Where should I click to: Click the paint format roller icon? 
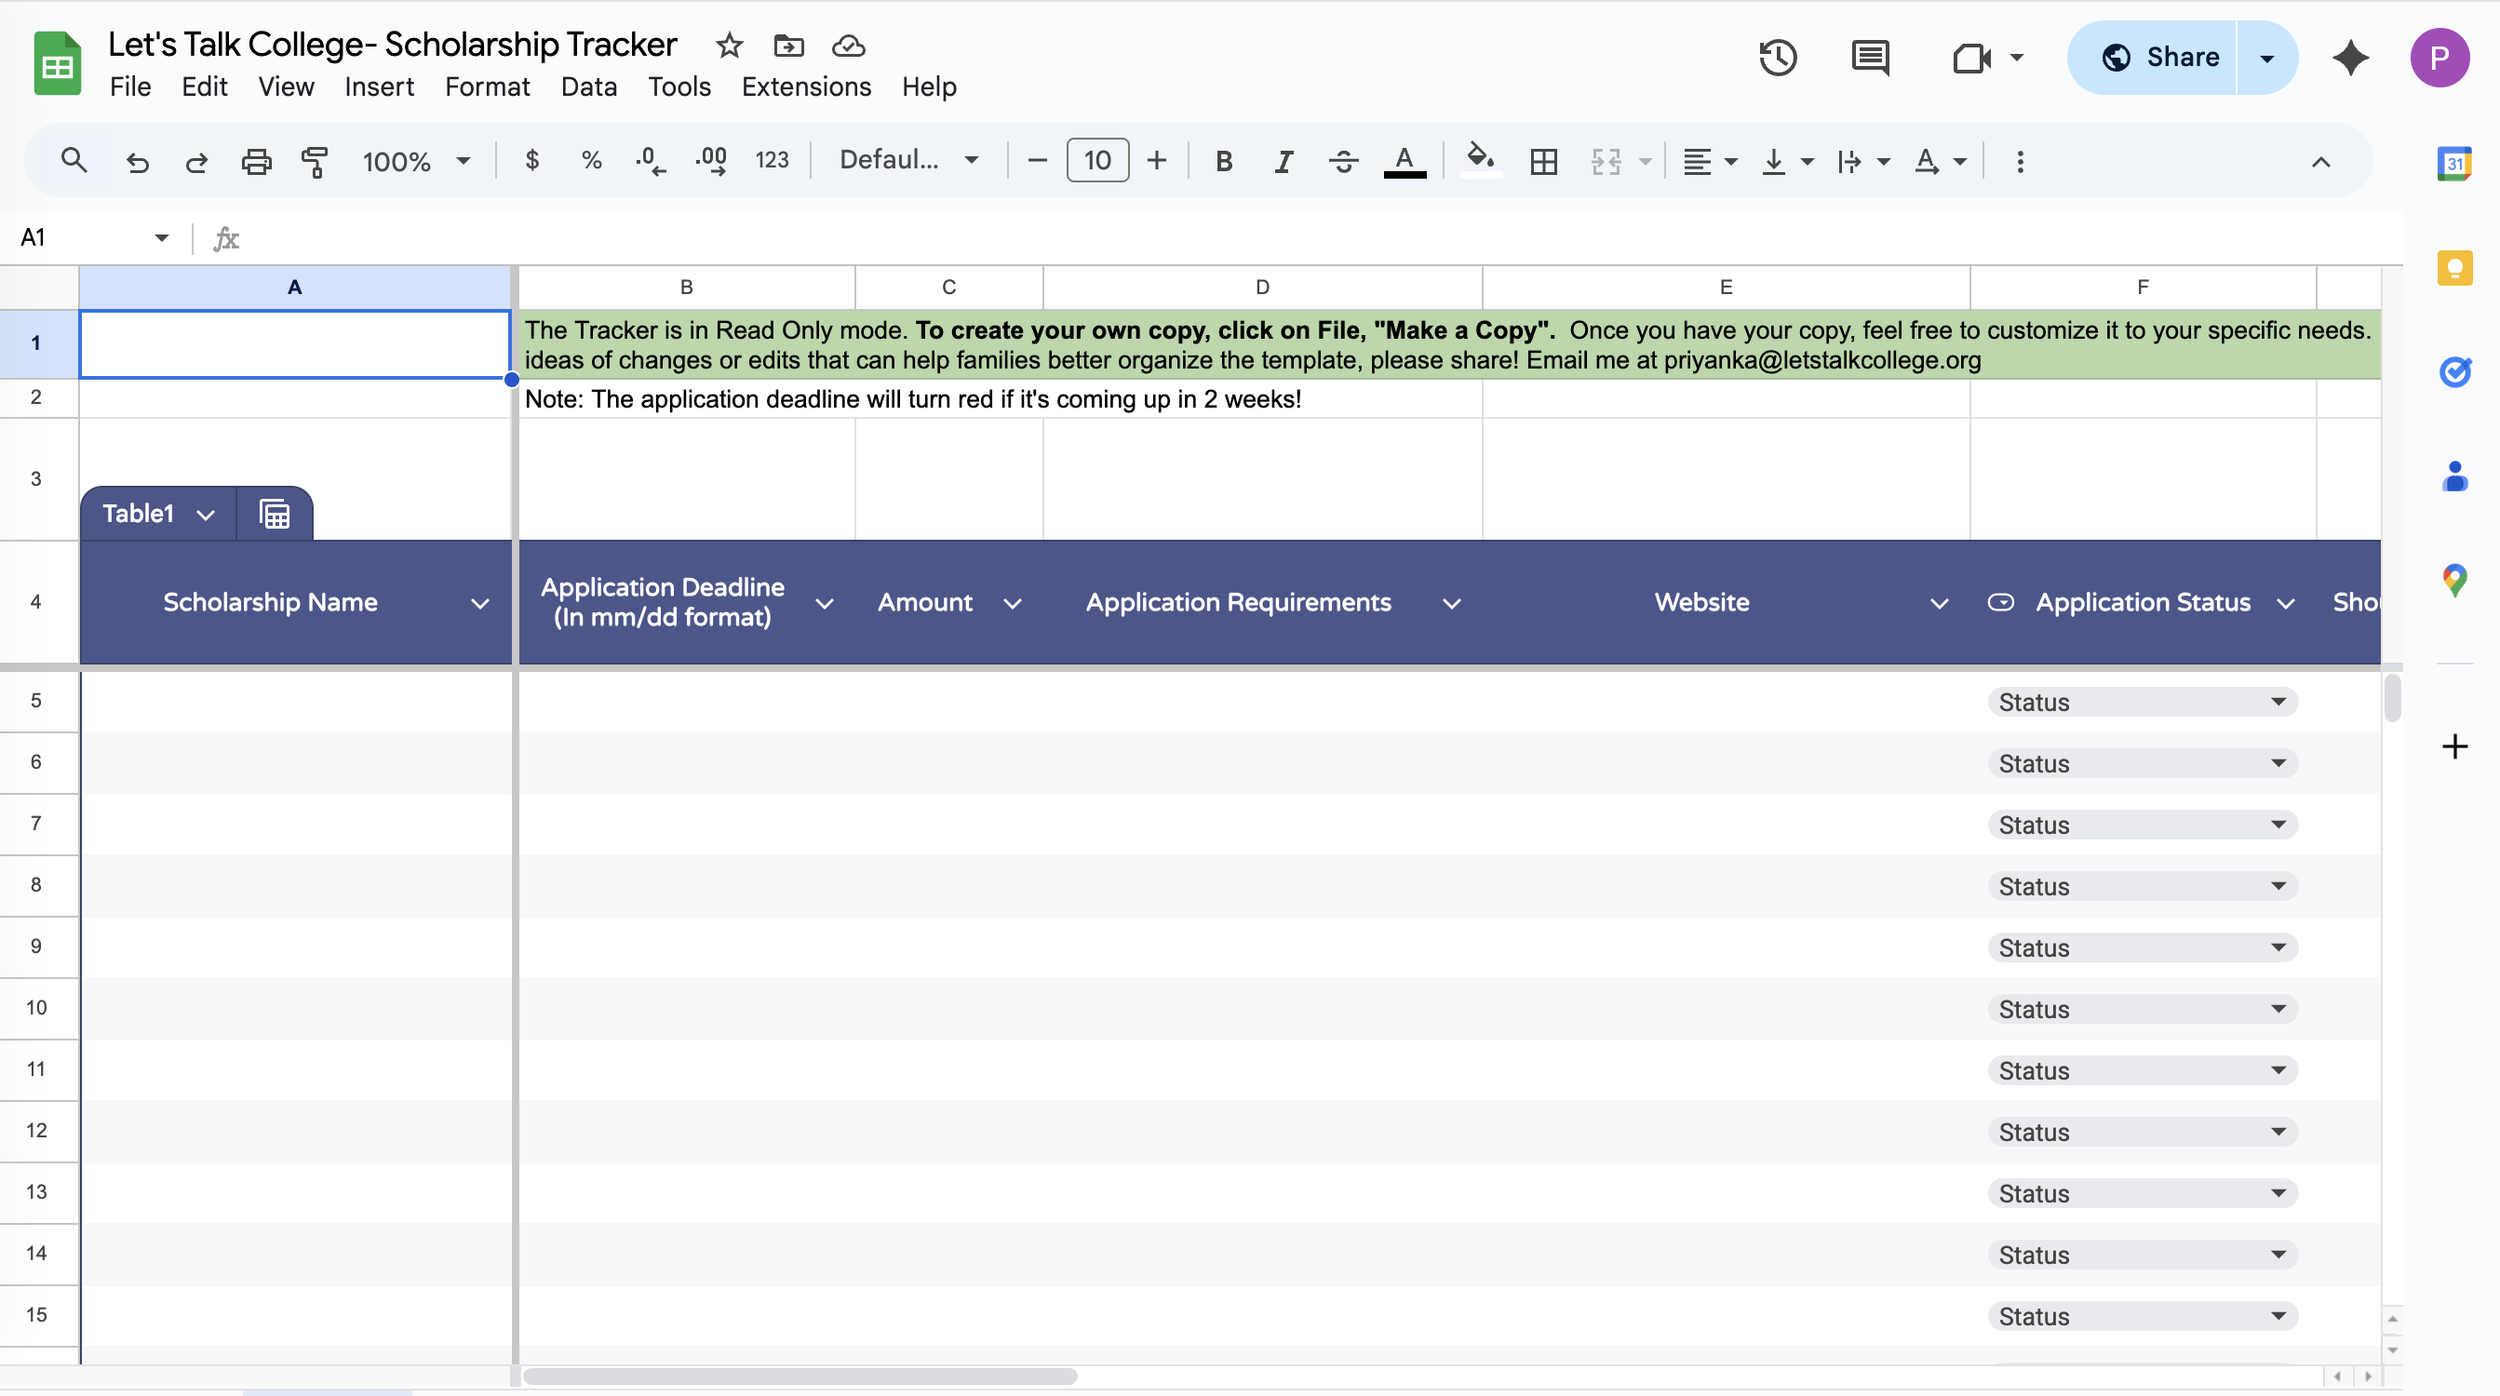pyautogui.click(x=315, y=161)
